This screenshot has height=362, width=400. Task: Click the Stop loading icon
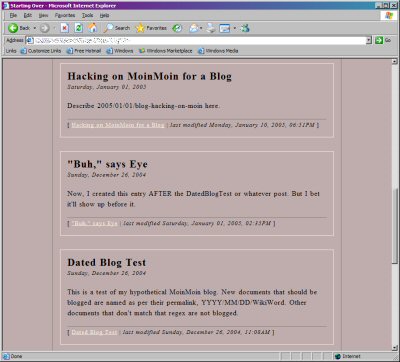click(x=65, y=28)
